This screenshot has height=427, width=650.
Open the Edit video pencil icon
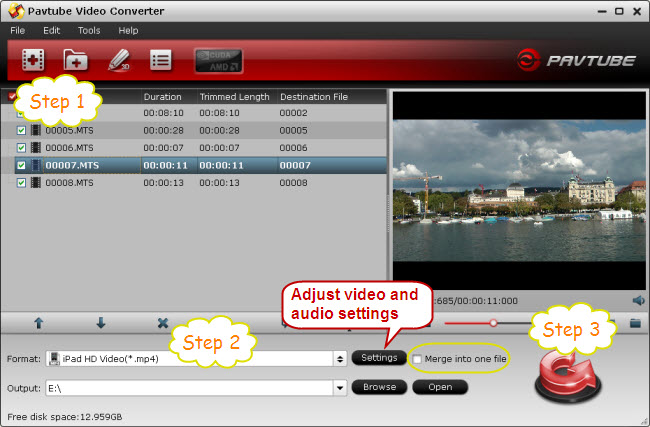[119, 61]
